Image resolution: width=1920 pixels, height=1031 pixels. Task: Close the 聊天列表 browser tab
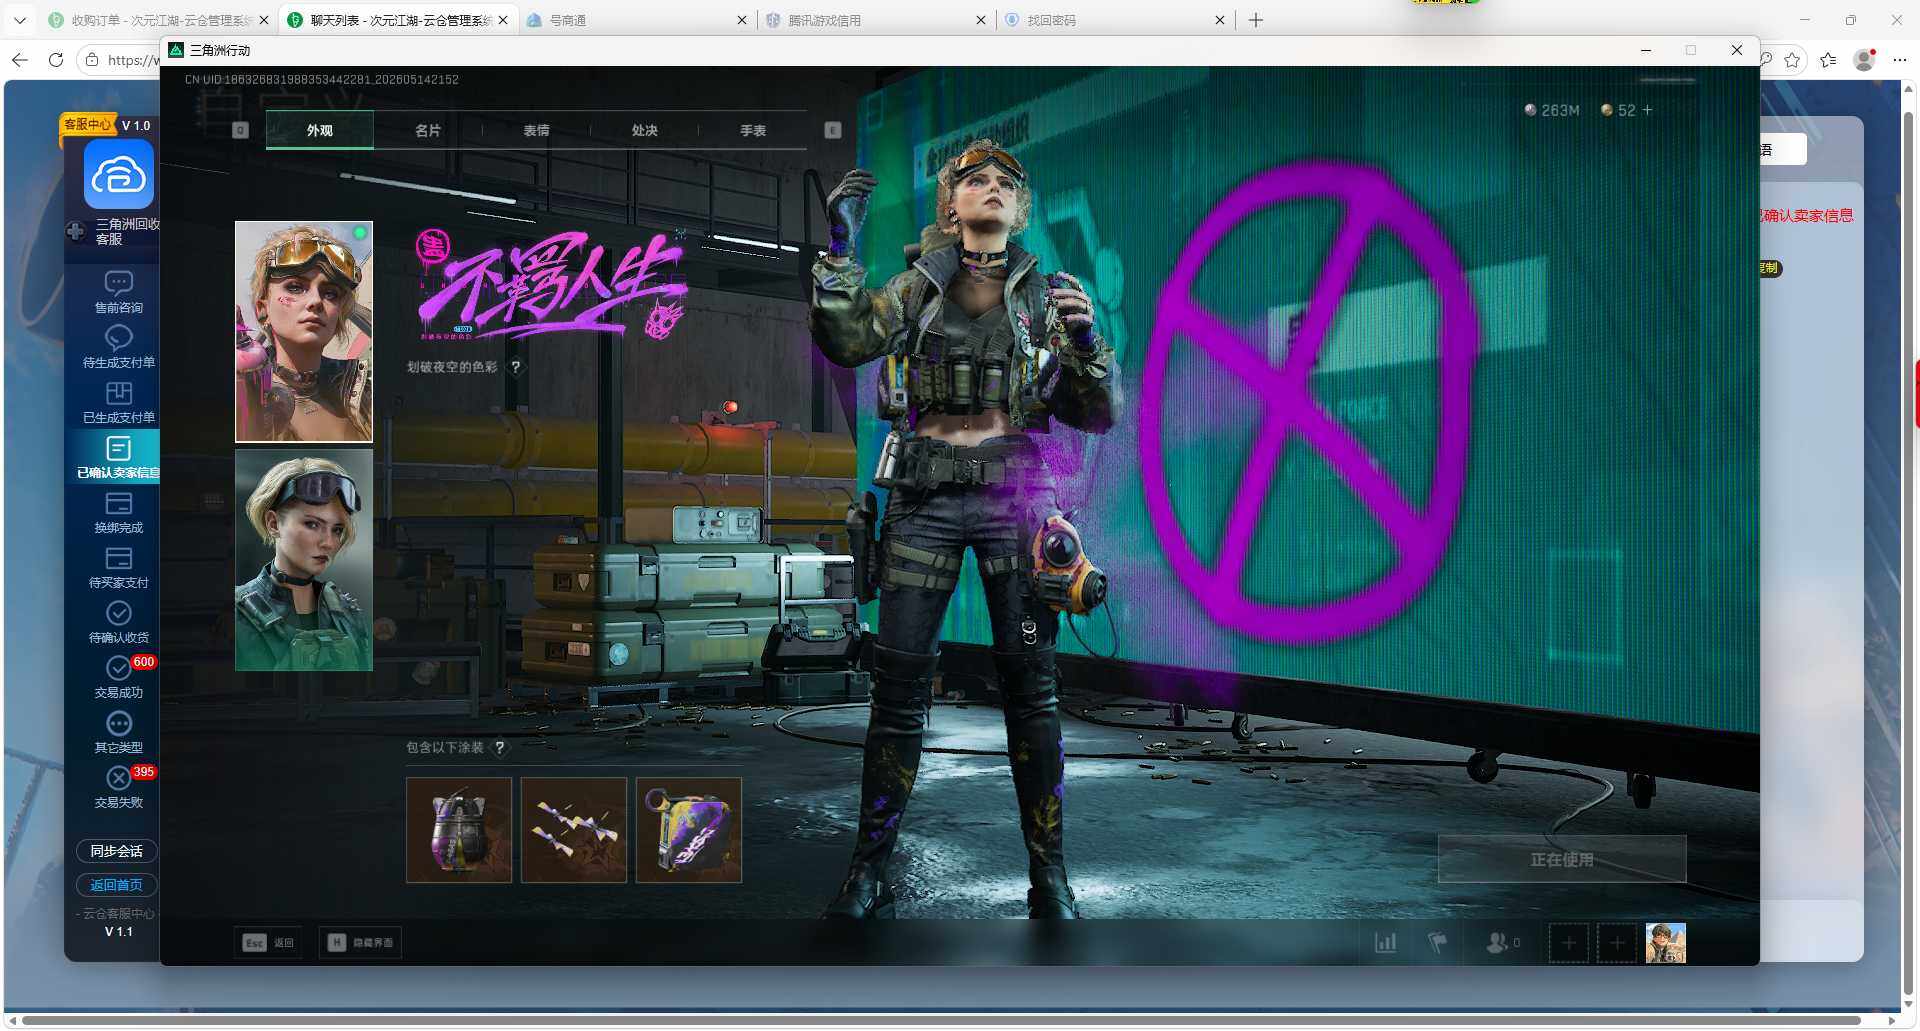(503, 20)
